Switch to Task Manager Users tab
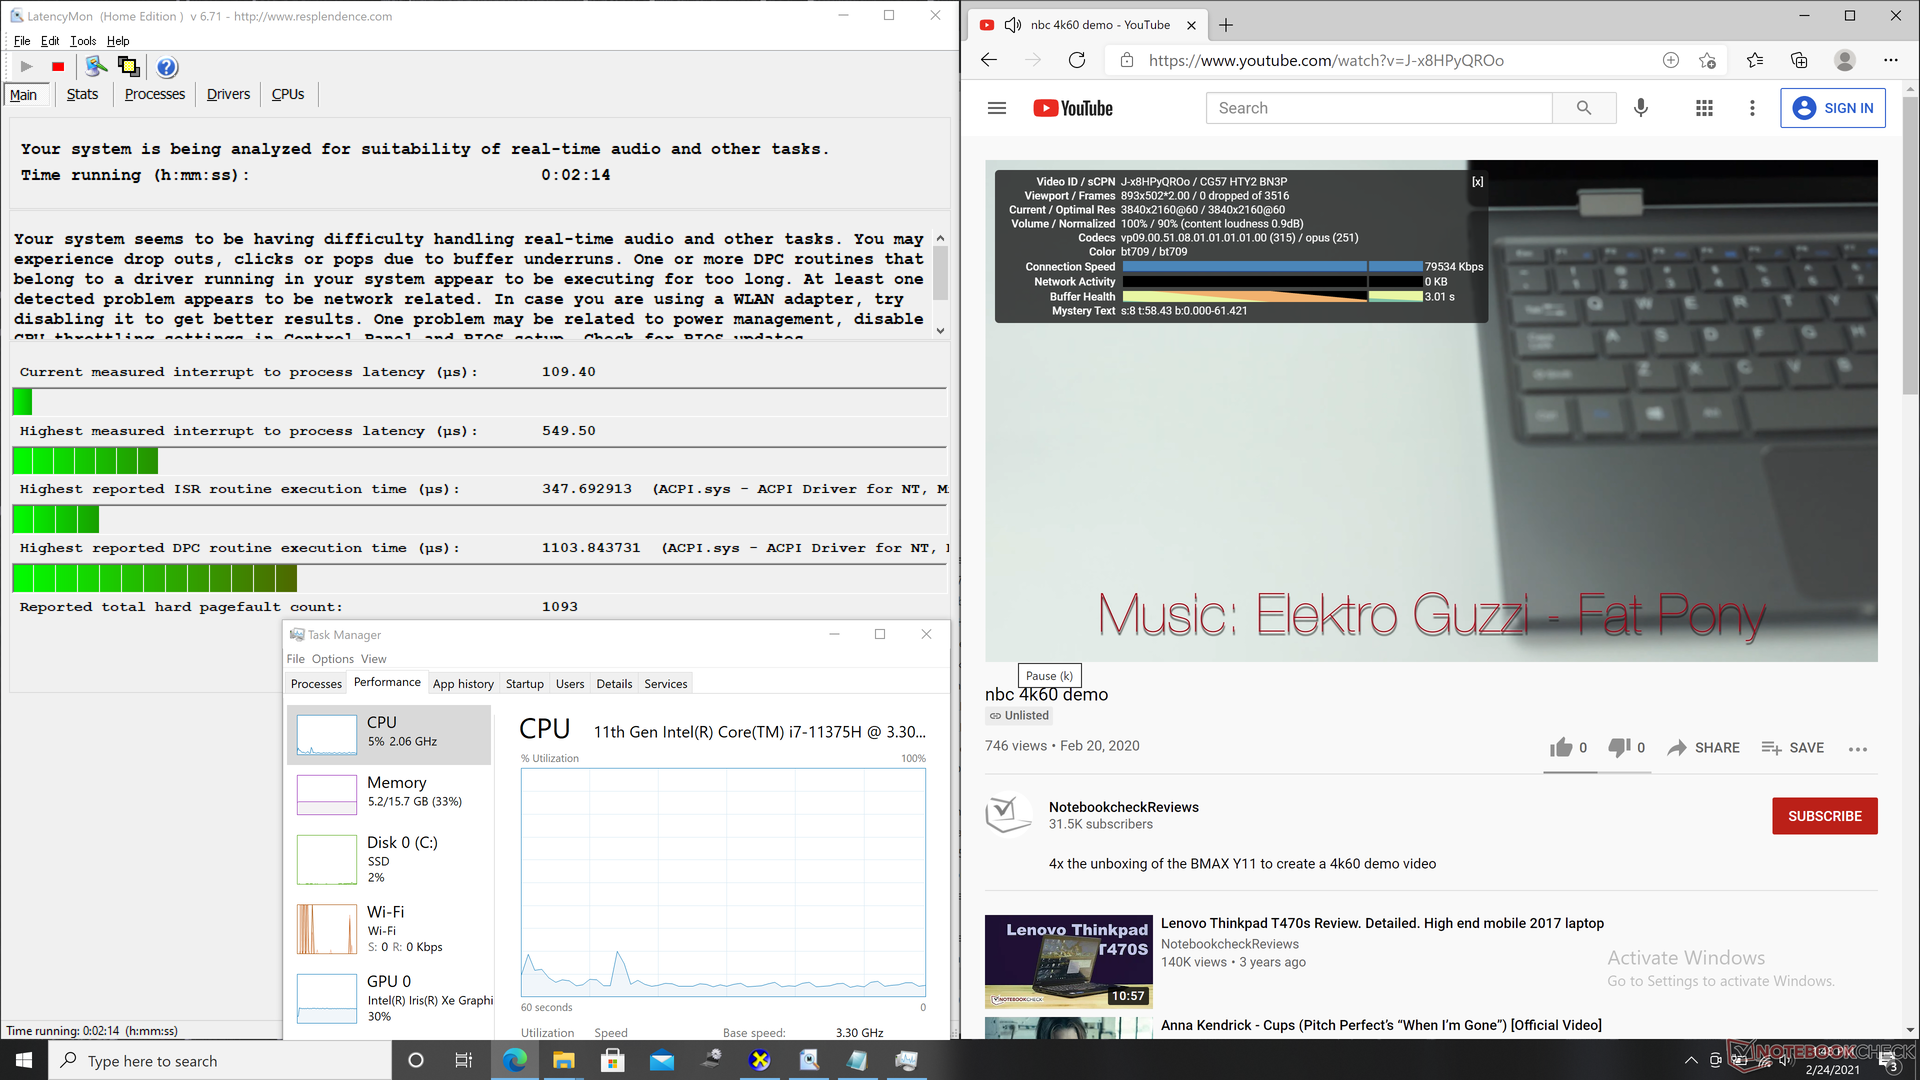The height and width of the screenshot is (1080, 1920). pyautogui.click(x=570, y=684)
